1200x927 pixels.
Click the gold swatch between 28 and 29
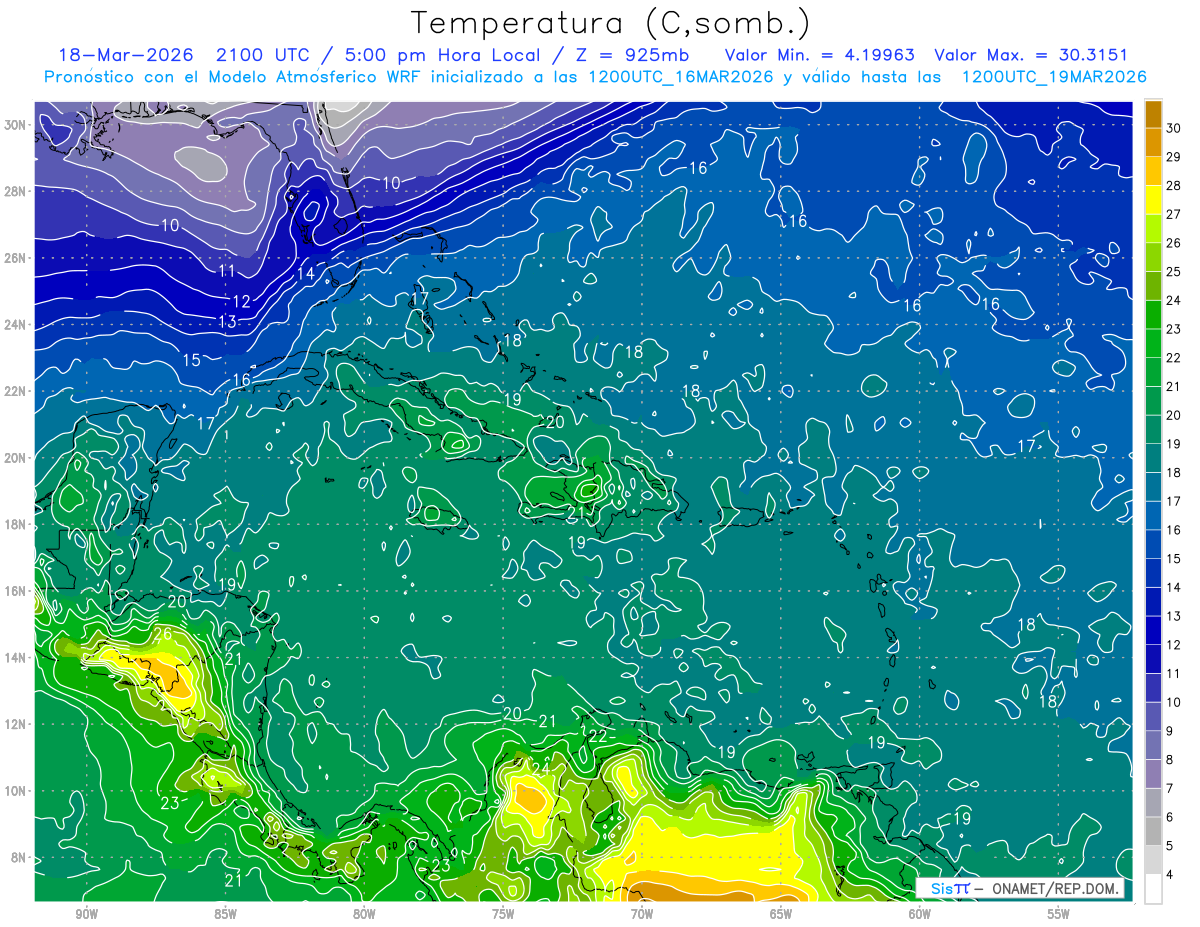[x=1153, y=171]
